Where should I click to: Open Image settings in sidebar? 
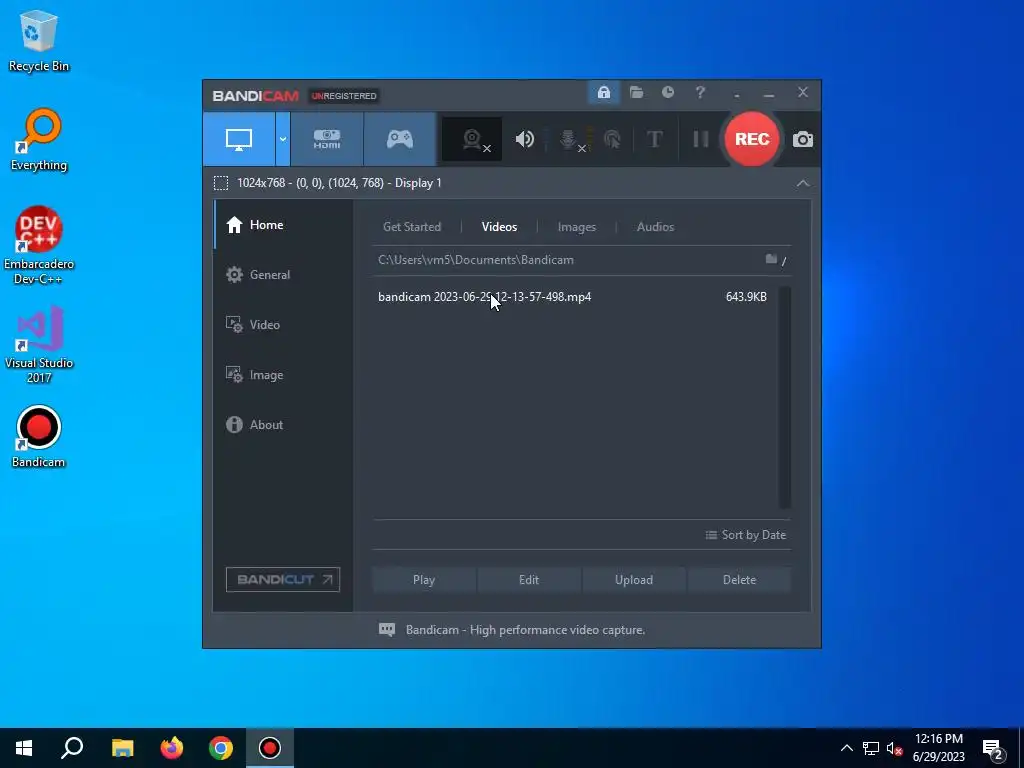[283, 375]
